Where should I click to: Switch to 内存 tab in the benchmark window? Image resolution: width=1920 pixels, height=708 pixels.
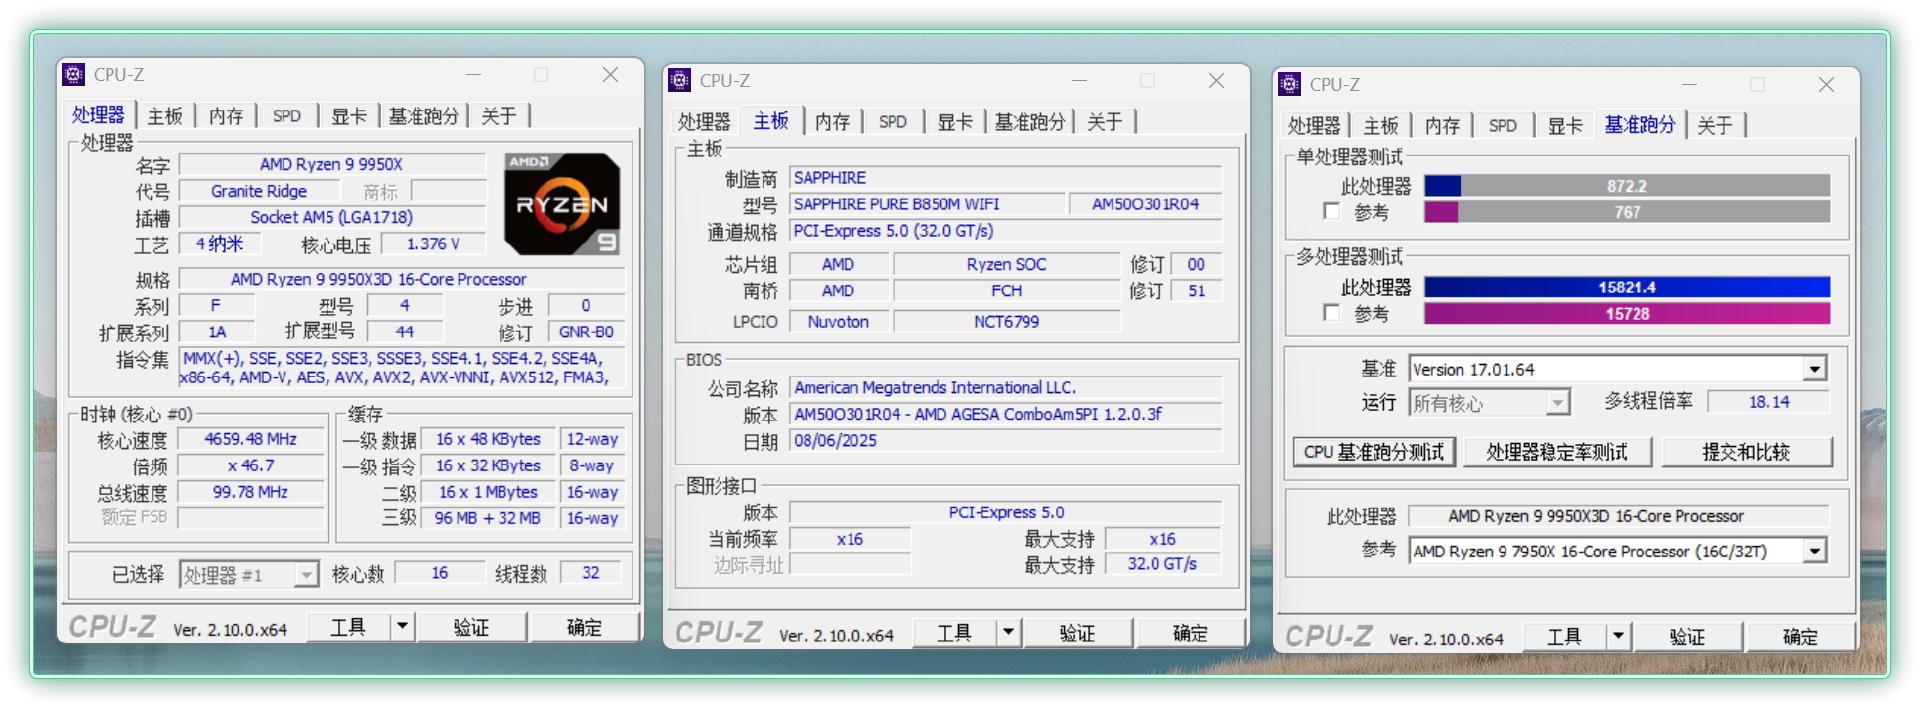[x=1442, y=126]
